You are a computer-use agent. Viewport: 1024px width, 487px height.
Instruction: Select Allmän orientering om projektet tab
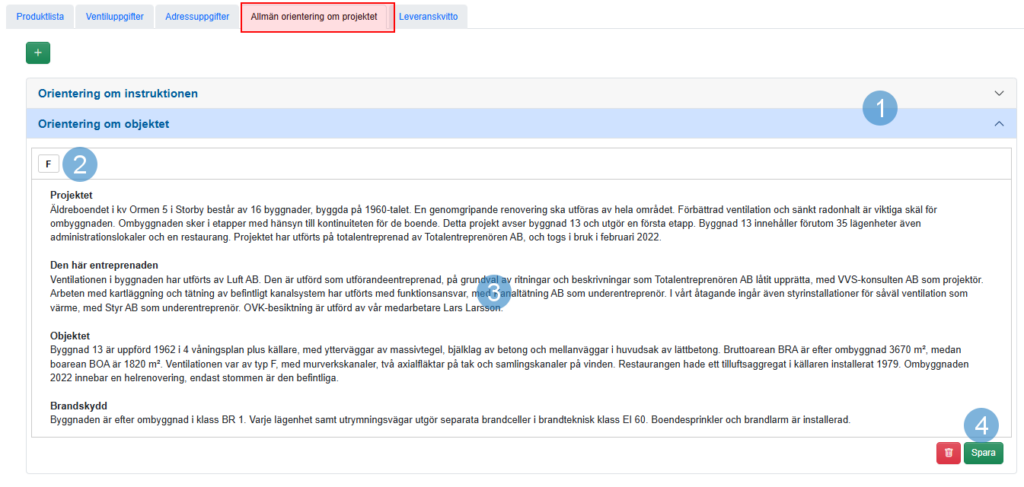[x=317, y=17]
